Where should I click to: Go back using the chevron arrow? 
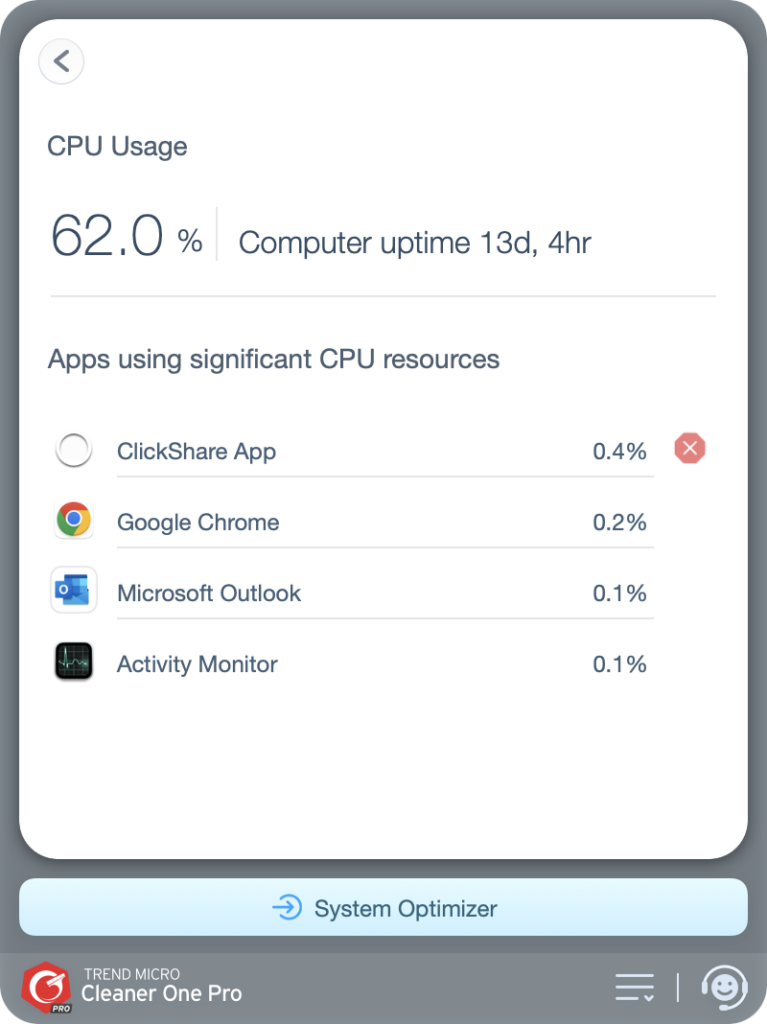click(x=61, y=61)
